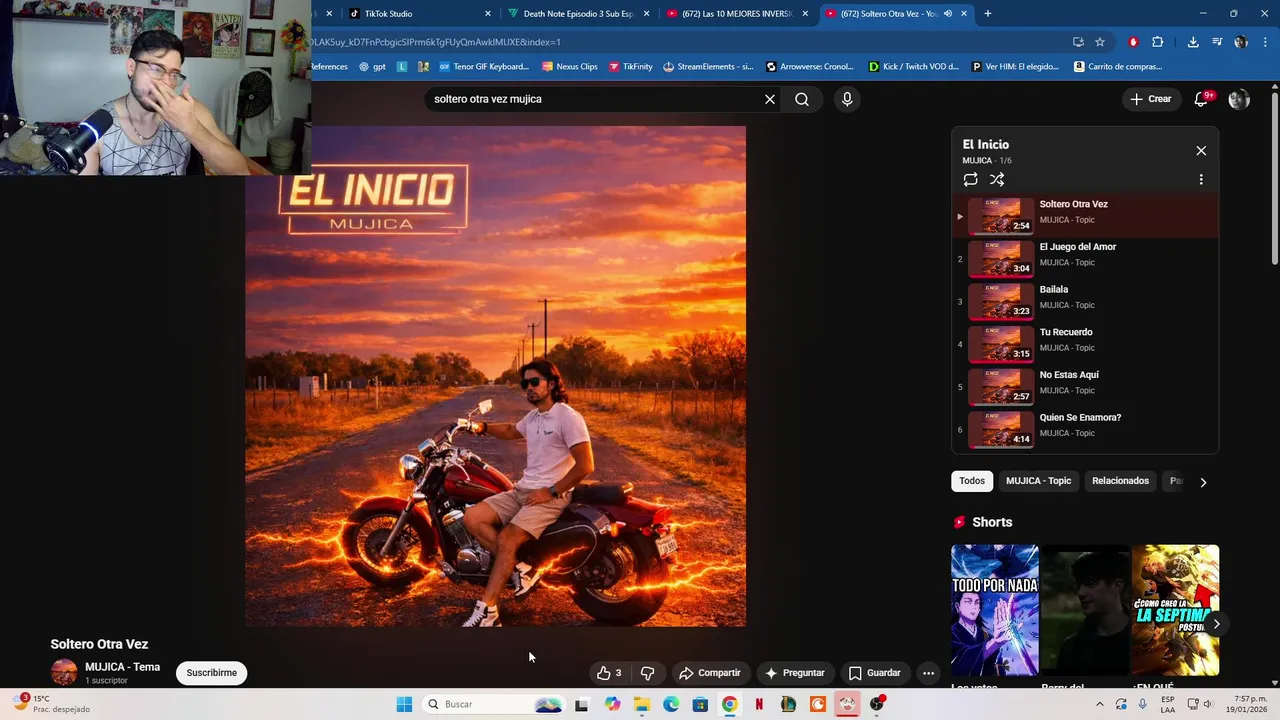Clear the search text with the X
The image size is (1280, 720).
point(770,99)
